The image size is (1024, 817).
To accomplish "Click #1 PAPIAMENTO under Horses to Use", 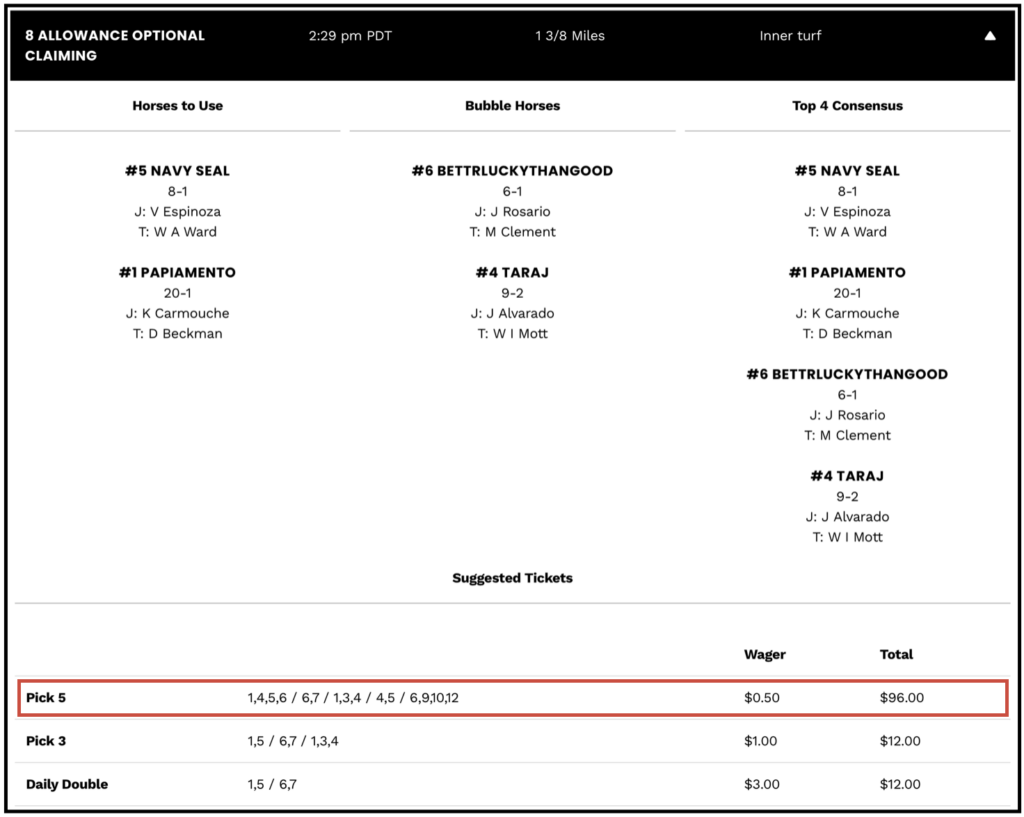I will click(x=178, y=273).
